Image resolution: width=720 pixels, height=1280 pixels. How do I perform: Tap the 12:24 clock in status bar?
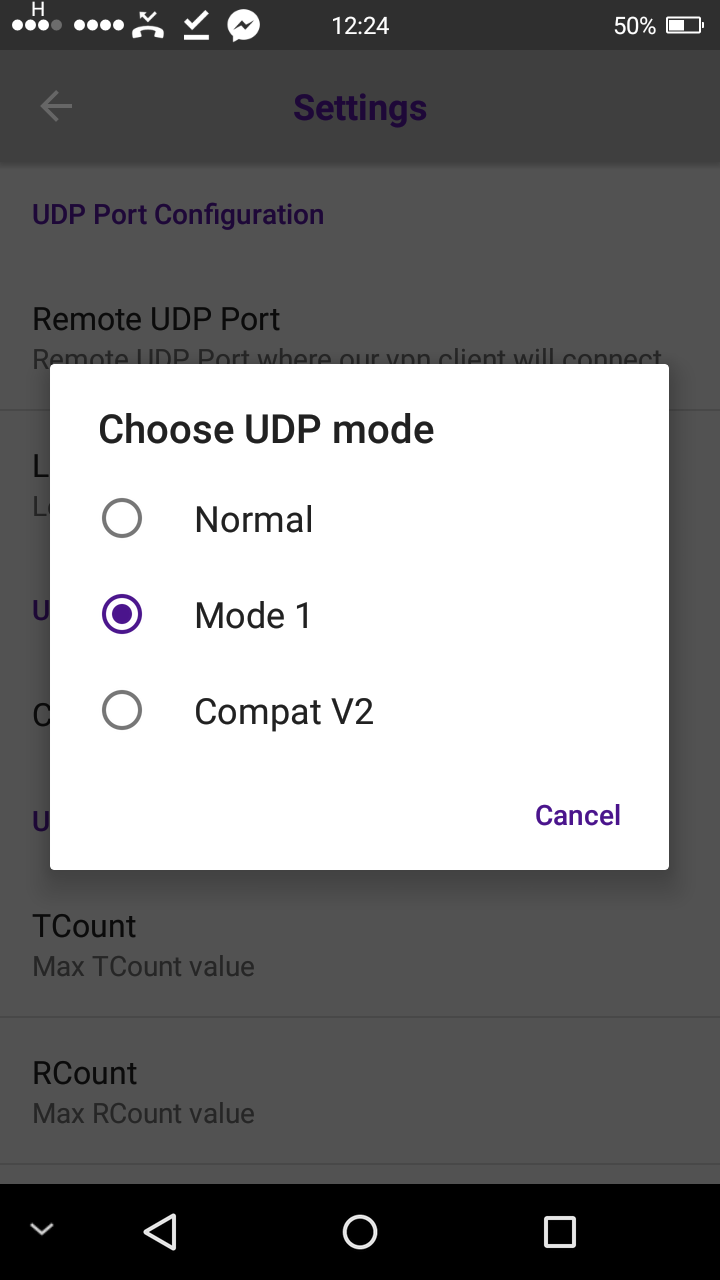pyautogui.click(x=360, y=26)
